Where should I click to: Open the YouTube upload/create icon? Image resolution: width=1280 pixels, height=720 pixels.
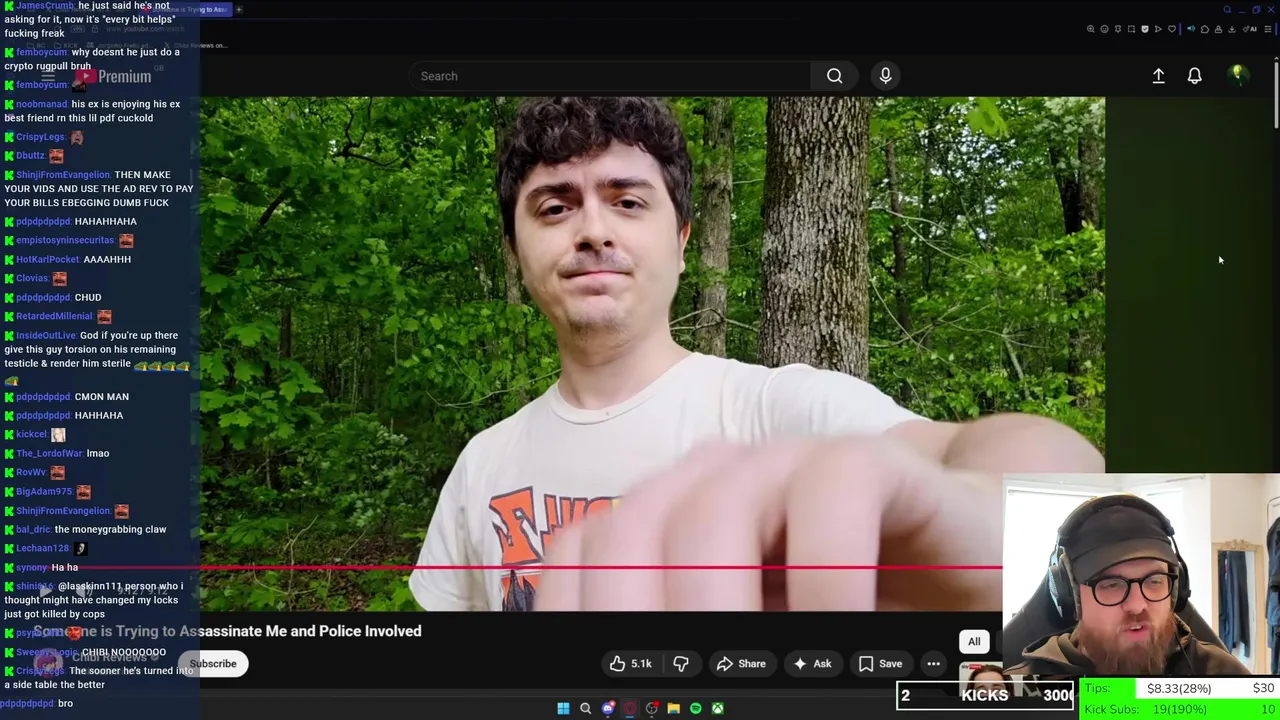pos(1158,76)
